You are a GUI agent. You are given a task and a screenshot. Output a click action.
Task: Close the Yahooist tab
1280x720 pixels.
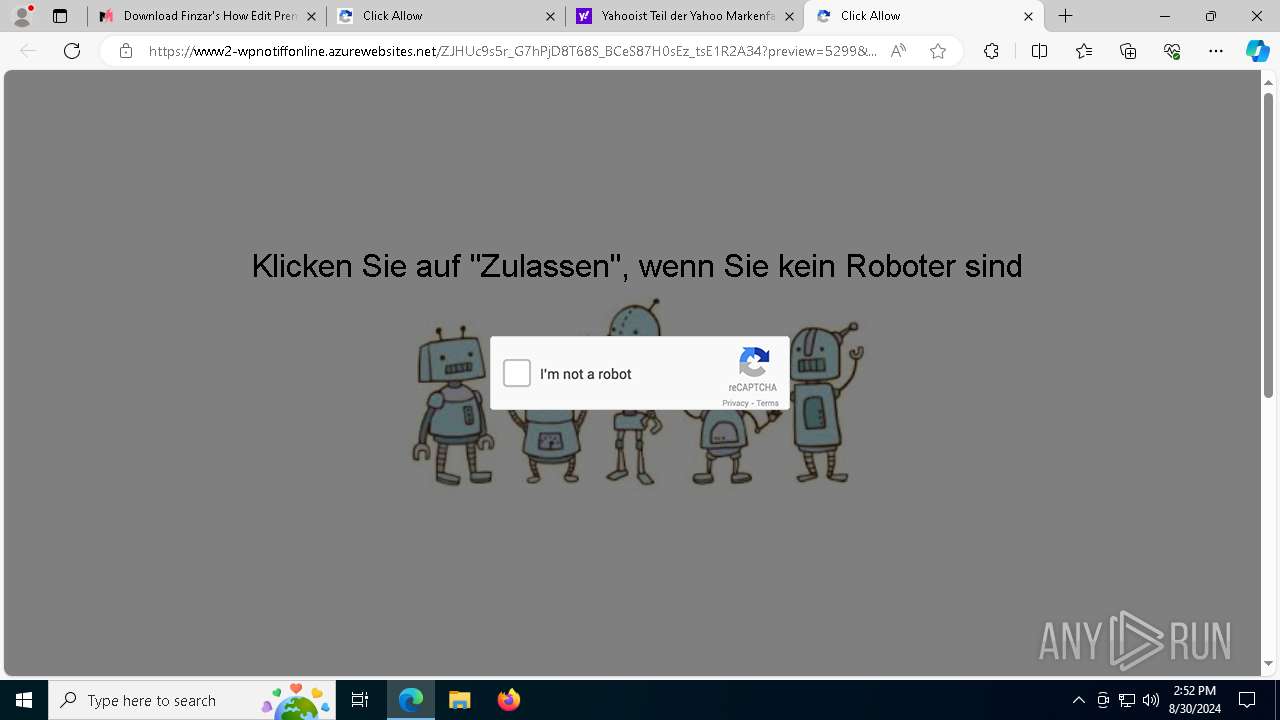pos(789,16)
